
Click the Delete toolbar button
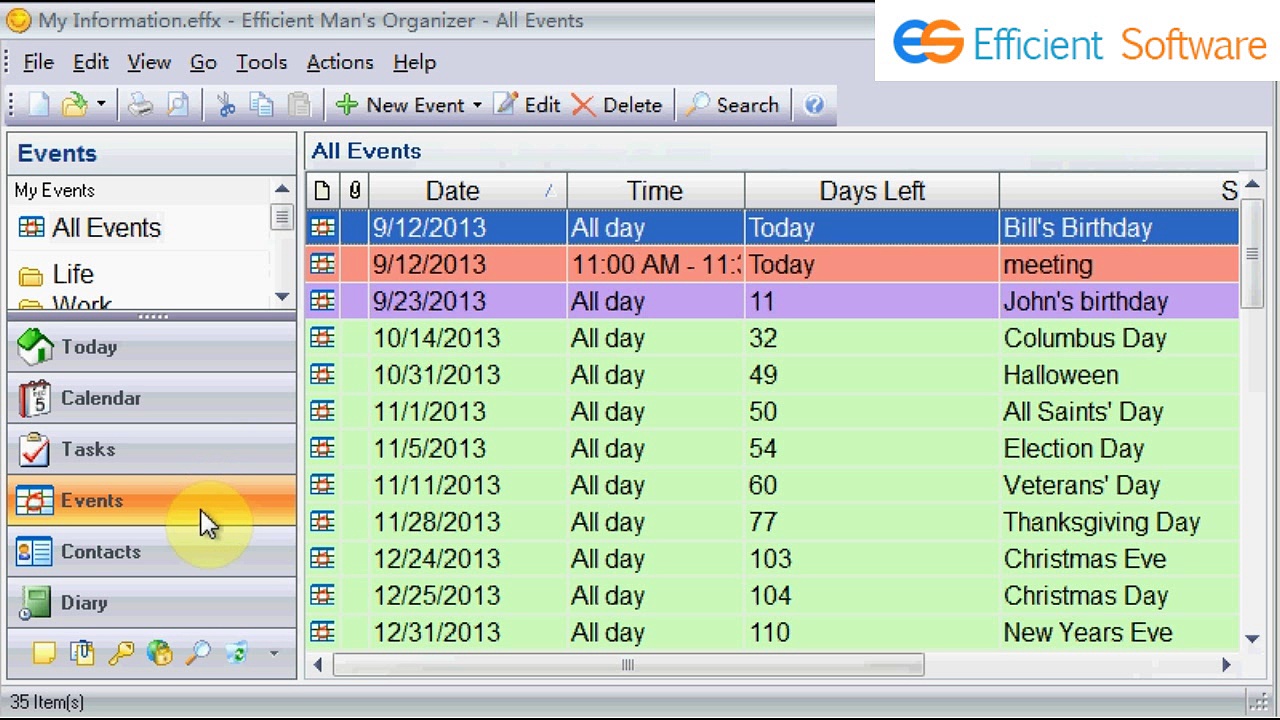tap(617, 105)
